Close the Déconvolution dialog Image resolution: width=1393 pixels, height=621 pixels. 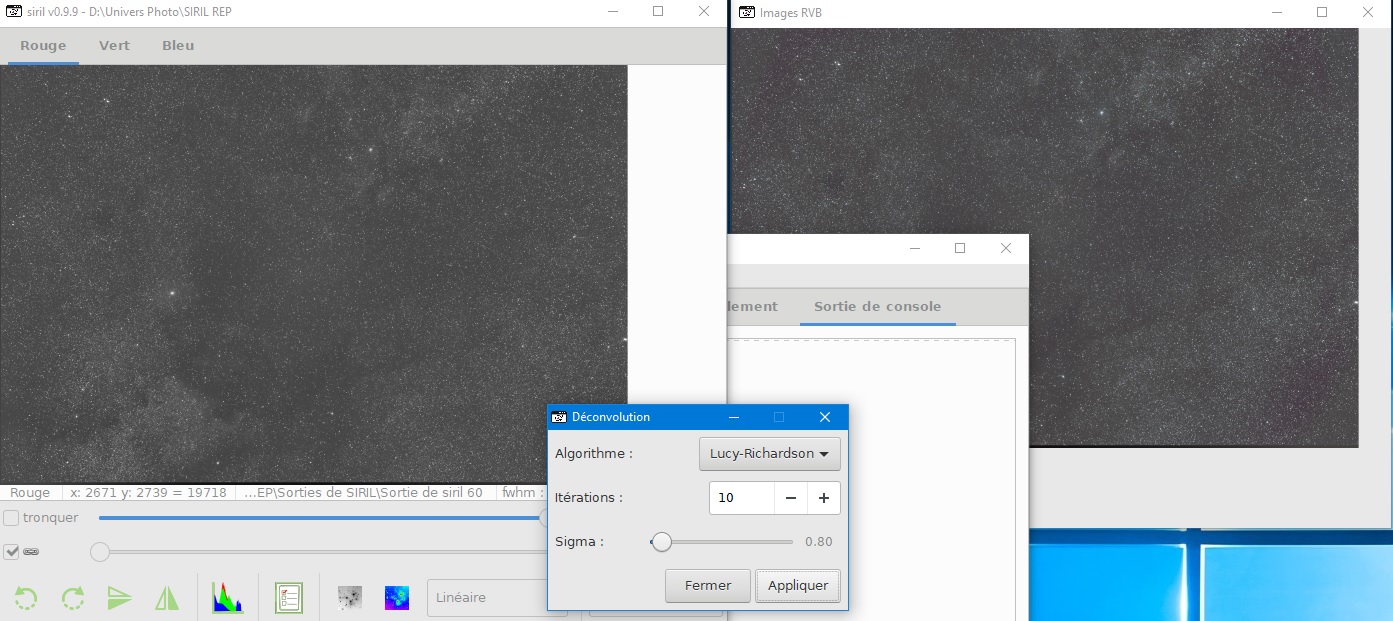click(825, 417)
